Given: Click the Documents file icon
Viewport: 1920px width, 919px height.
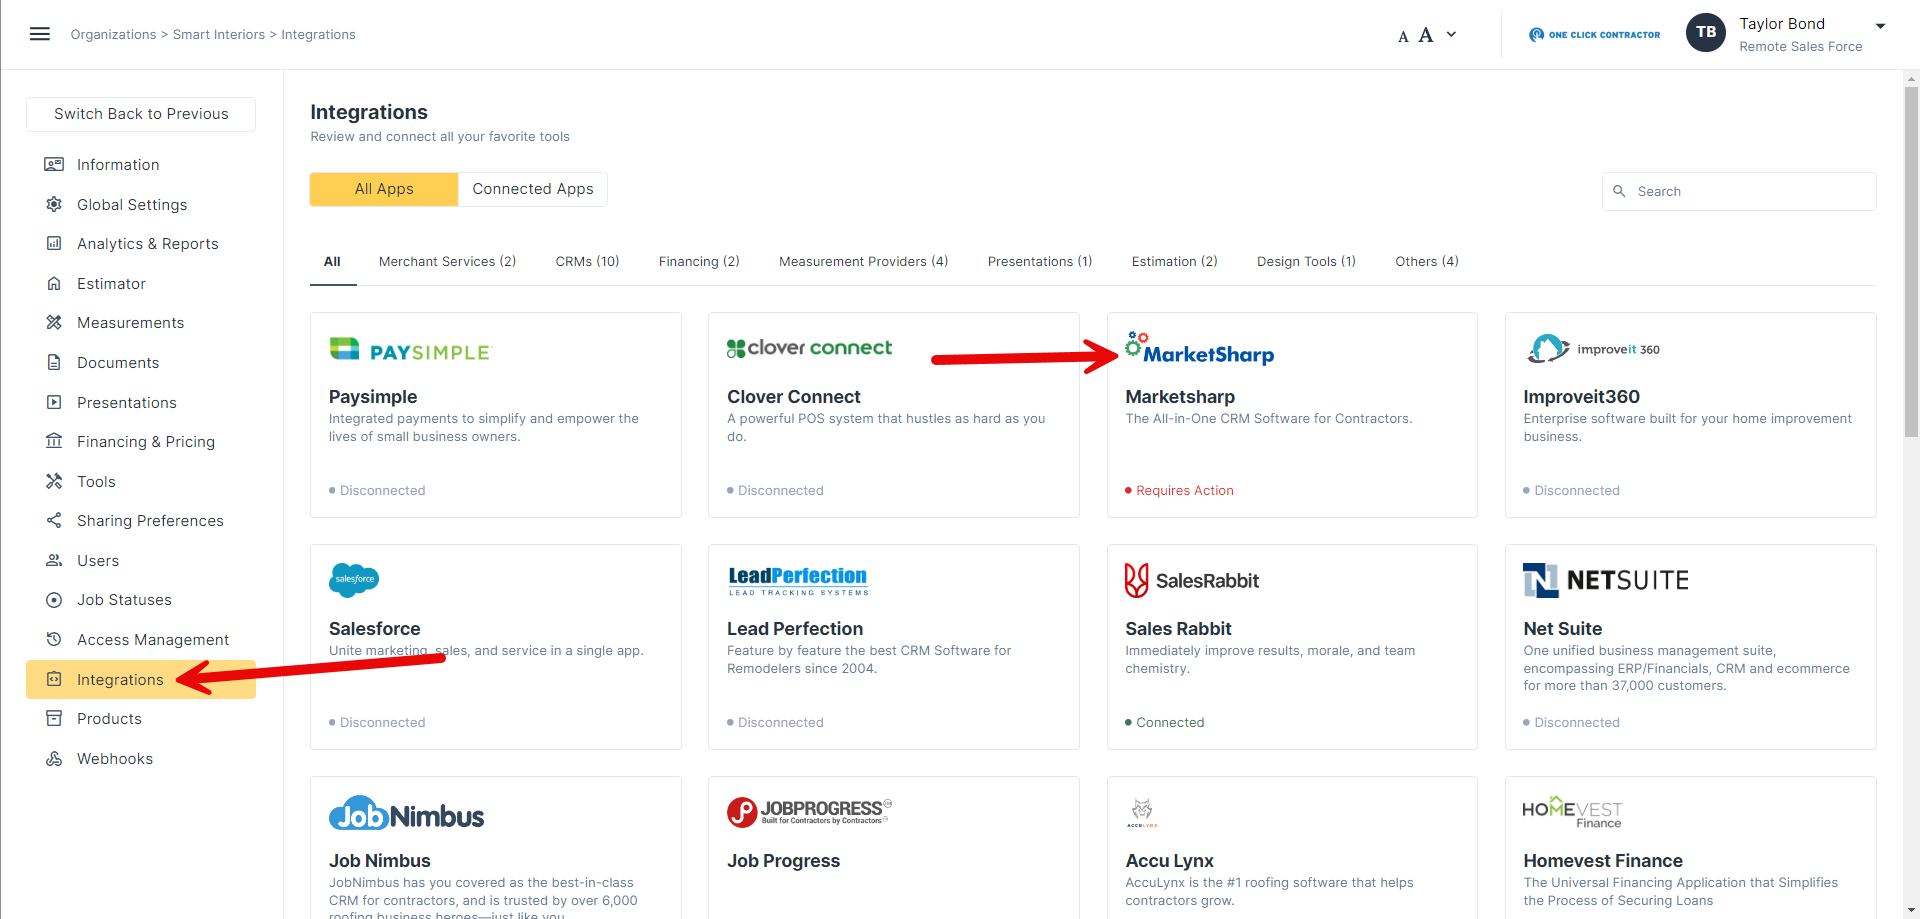Looking at the screenshot, I should [54, 362].
